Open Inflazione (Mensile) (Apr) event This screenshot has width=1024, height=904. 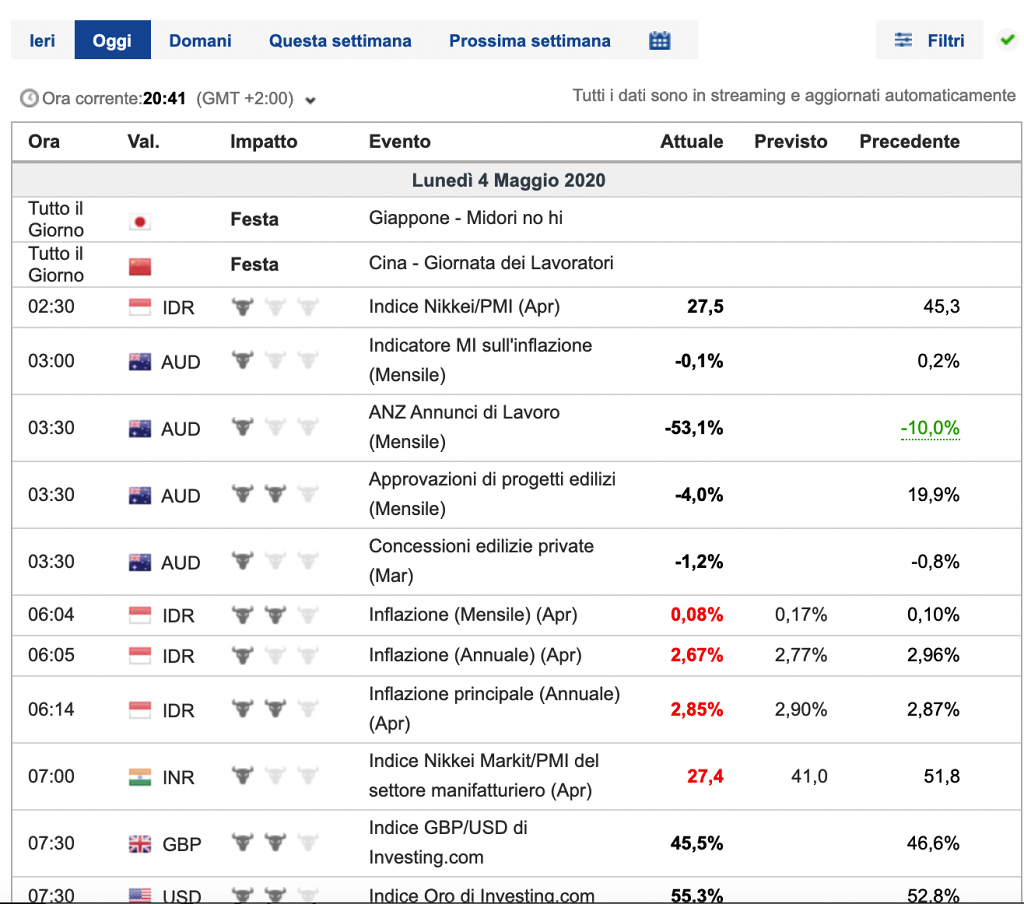(x=473, y=615)
